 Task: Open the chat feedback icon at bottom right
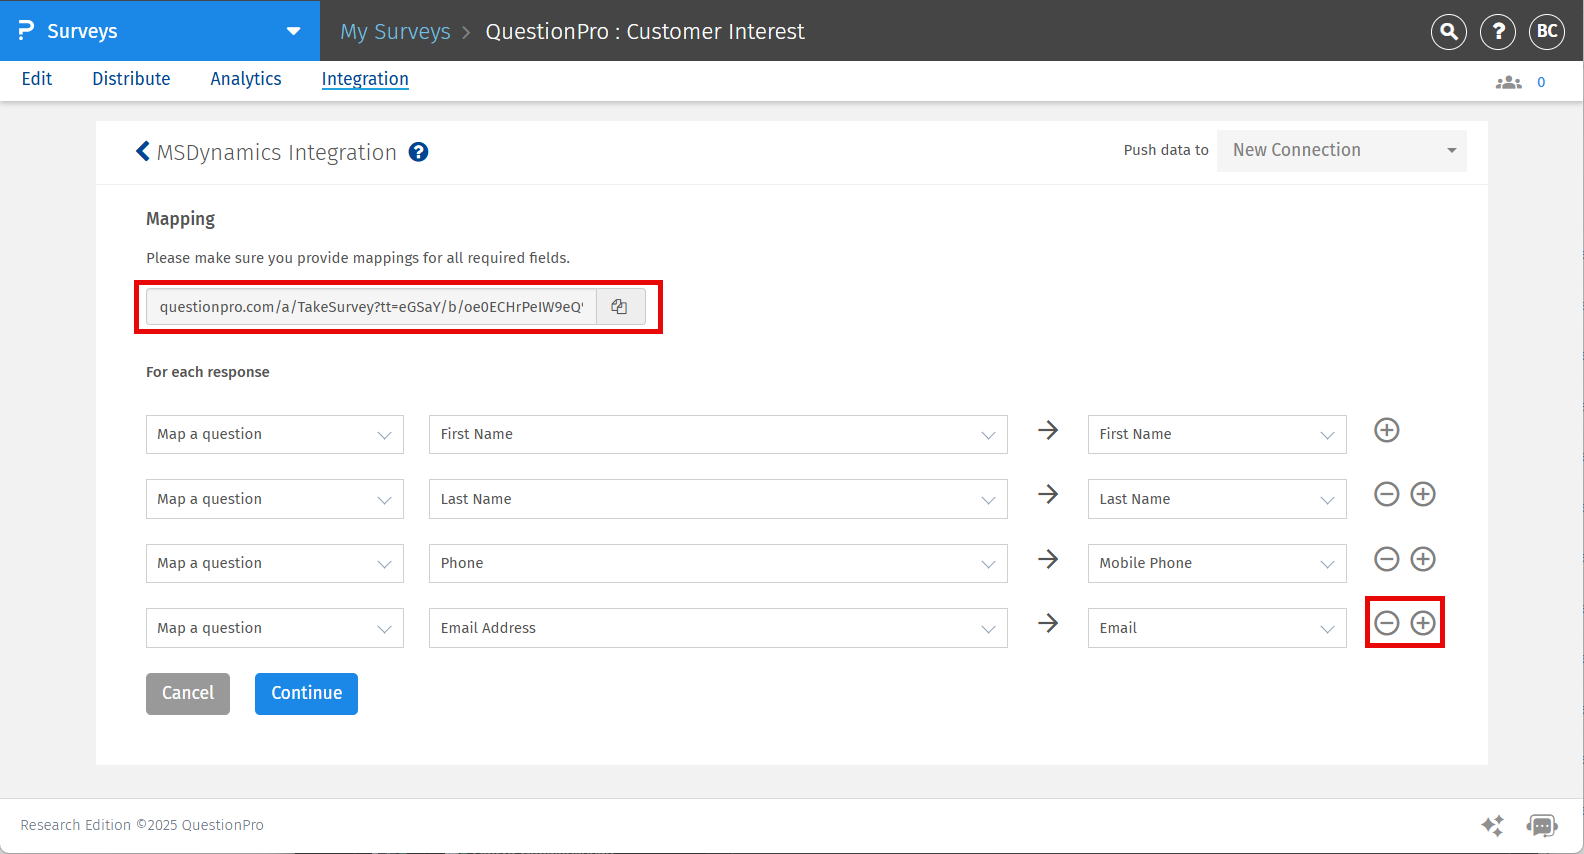1541,825
